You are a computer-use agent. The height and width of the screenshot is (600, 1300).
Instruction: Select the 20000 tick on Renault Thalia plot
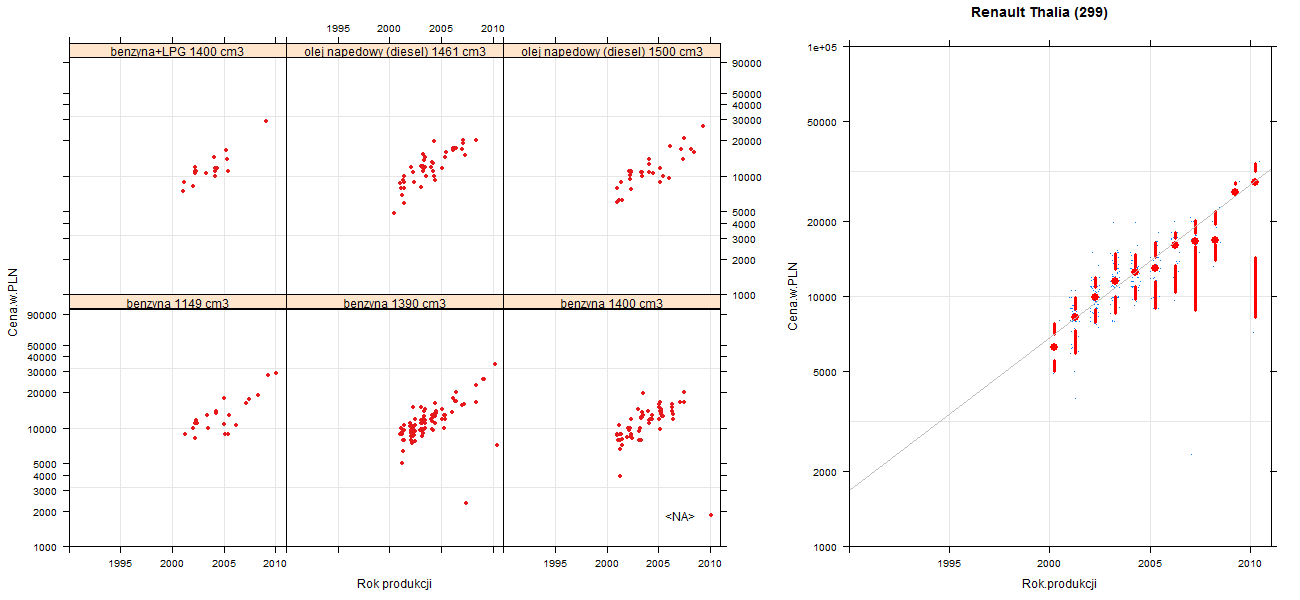tap(823, 221)
